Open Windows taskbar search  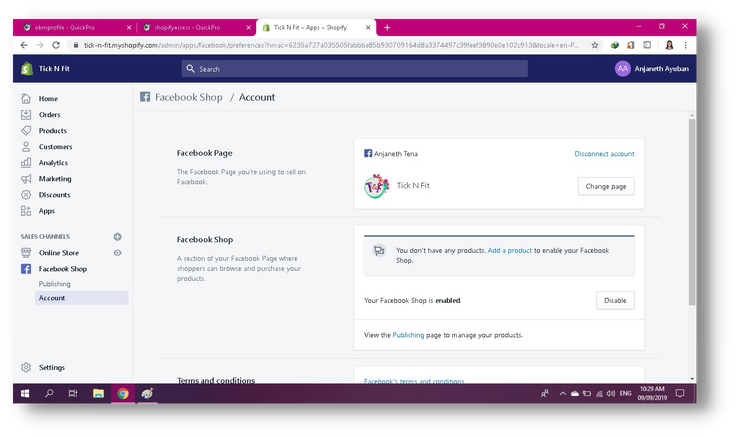(49, 393)
